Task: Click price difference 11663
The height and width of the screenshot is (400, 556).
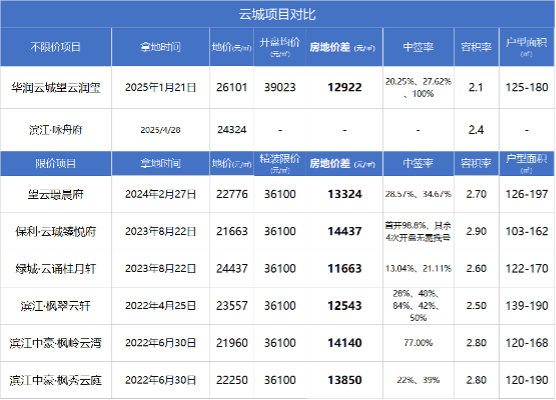Action: tap(345, 268)
